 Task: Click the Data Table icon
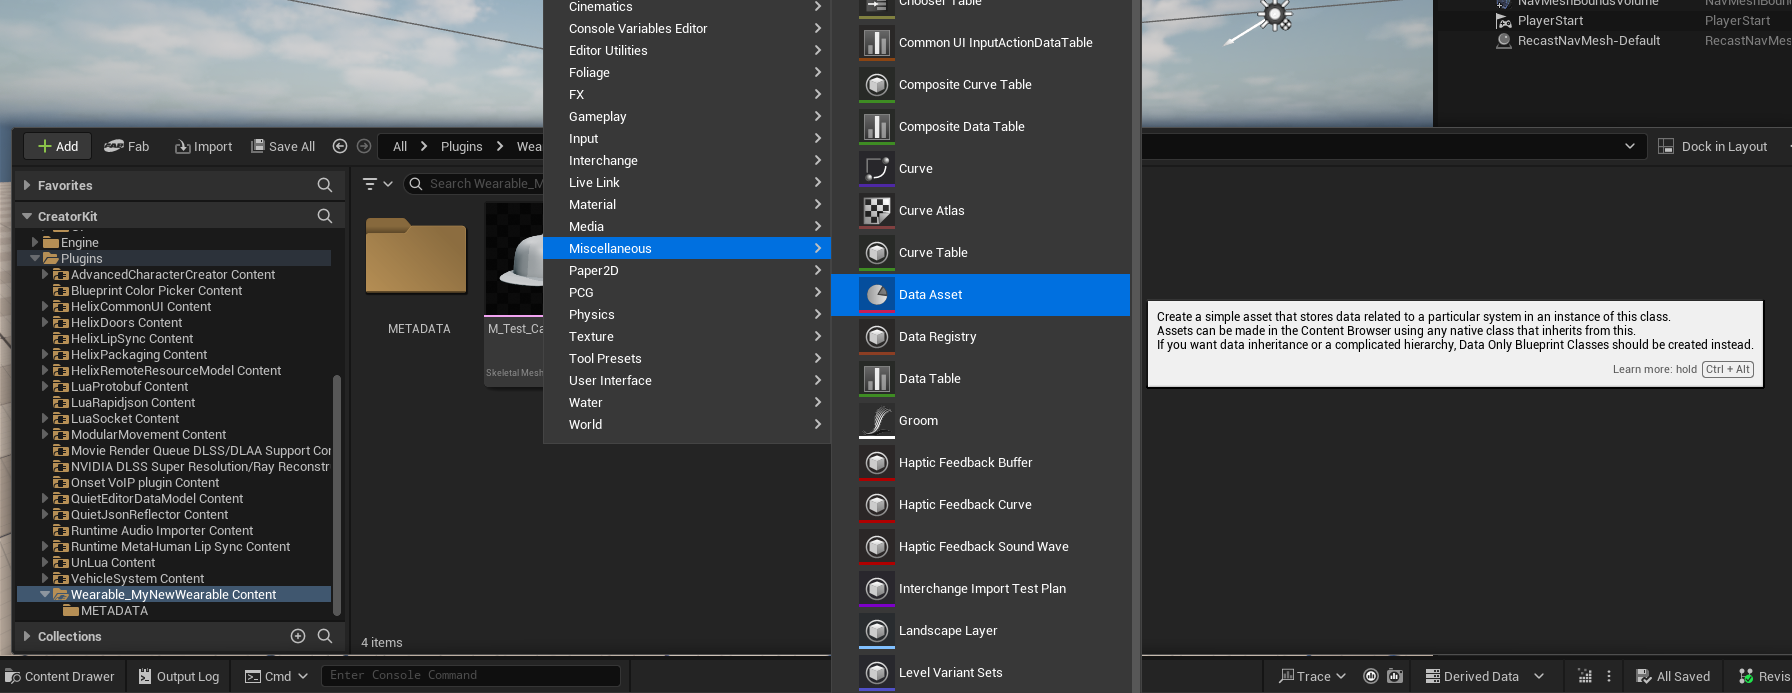(877, 378)
